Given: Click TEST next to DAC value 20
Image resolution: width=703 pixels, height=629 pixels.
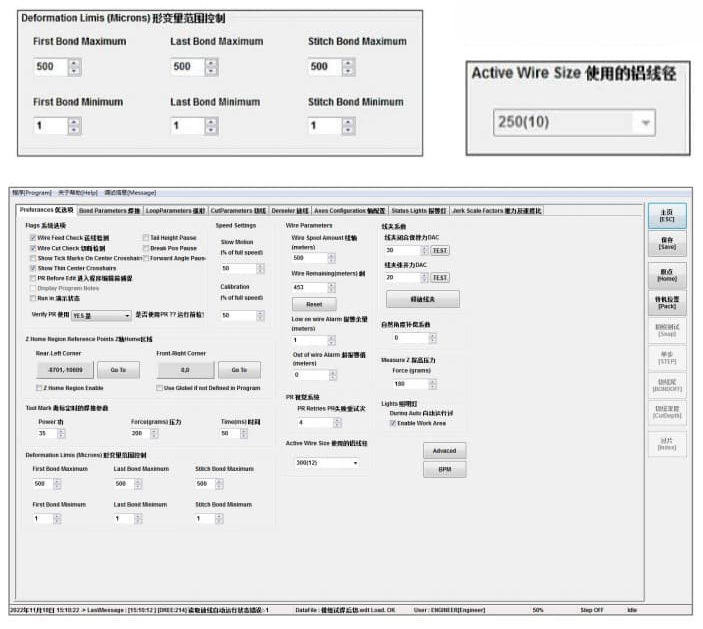Looking at the screenshot, I should point(440,278).
